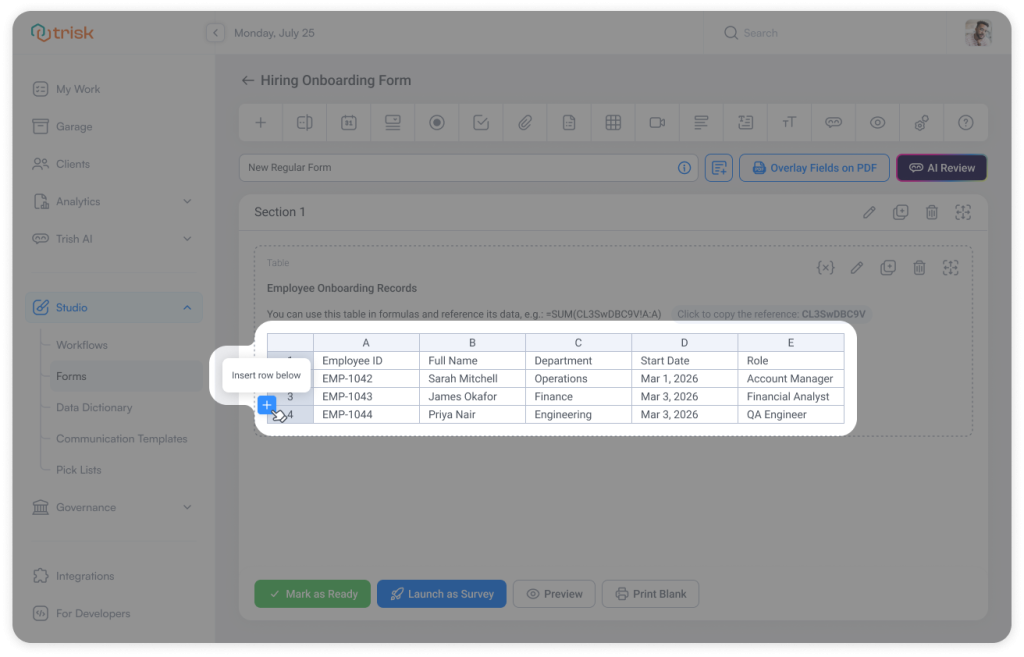Screen dimensions: 1024x657
Task: Click inside the Search field
Action: click(830, 33)
